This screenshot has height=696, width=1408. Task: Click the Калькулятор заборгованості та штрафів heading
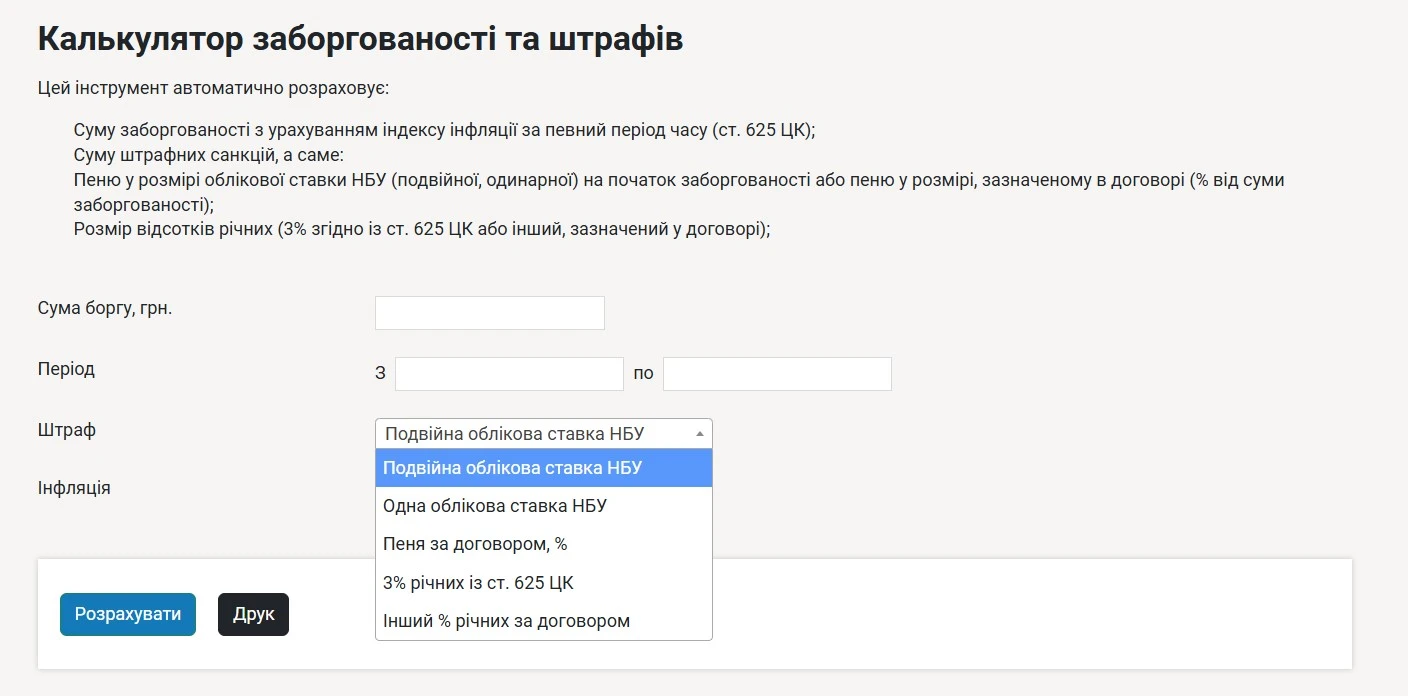[x=360, y=40]
